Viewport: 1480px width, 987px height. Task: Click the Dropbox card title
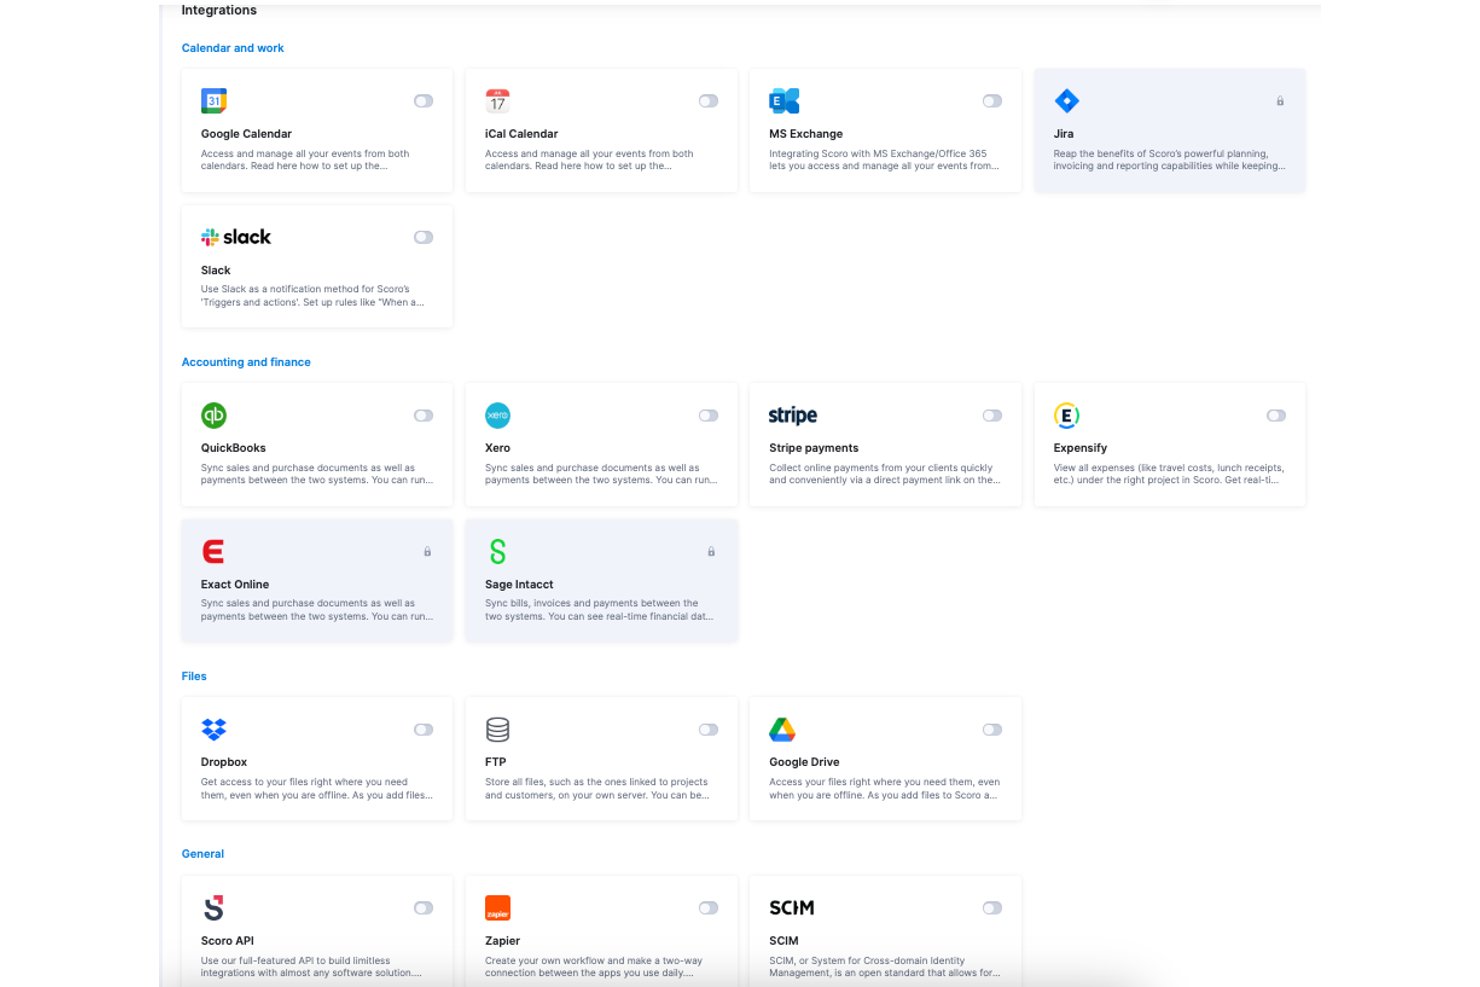pyautogui.click(x=224, y=762)
